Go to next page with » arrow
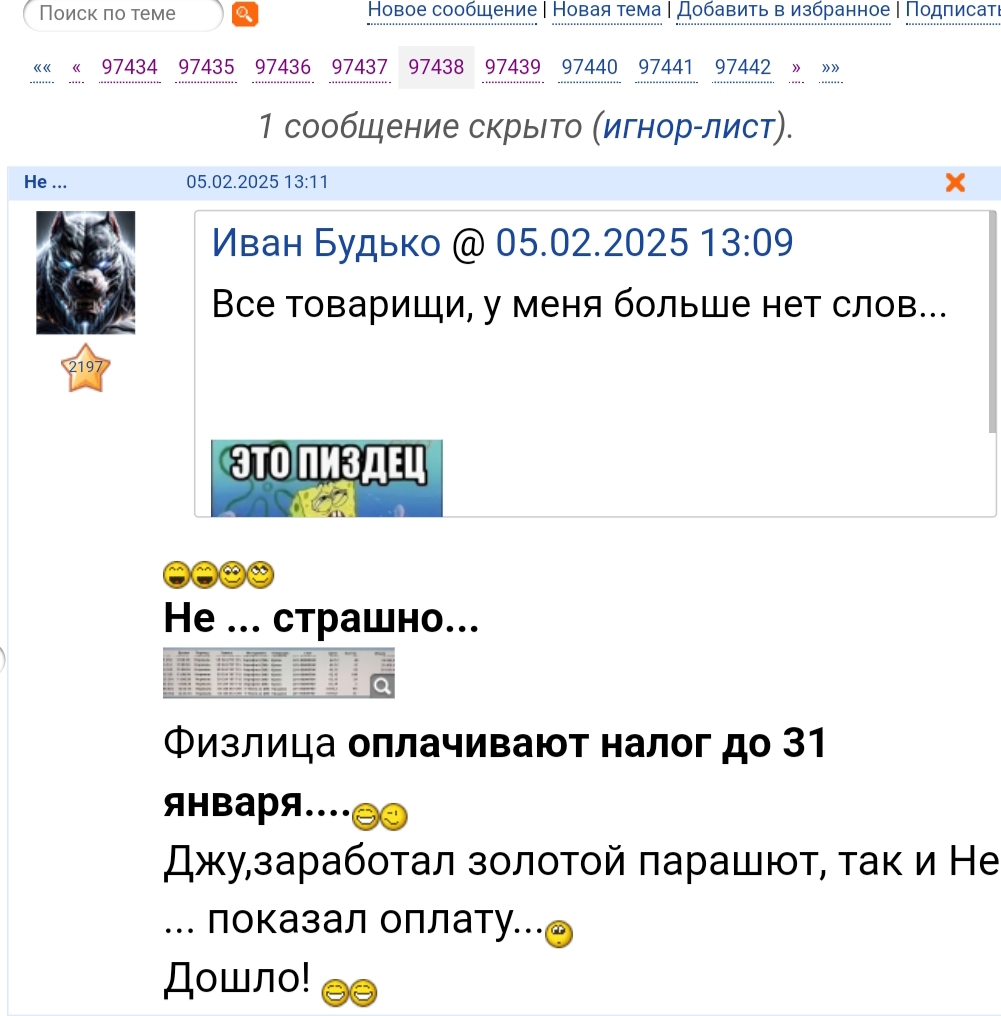 click(x=796, y=68)
